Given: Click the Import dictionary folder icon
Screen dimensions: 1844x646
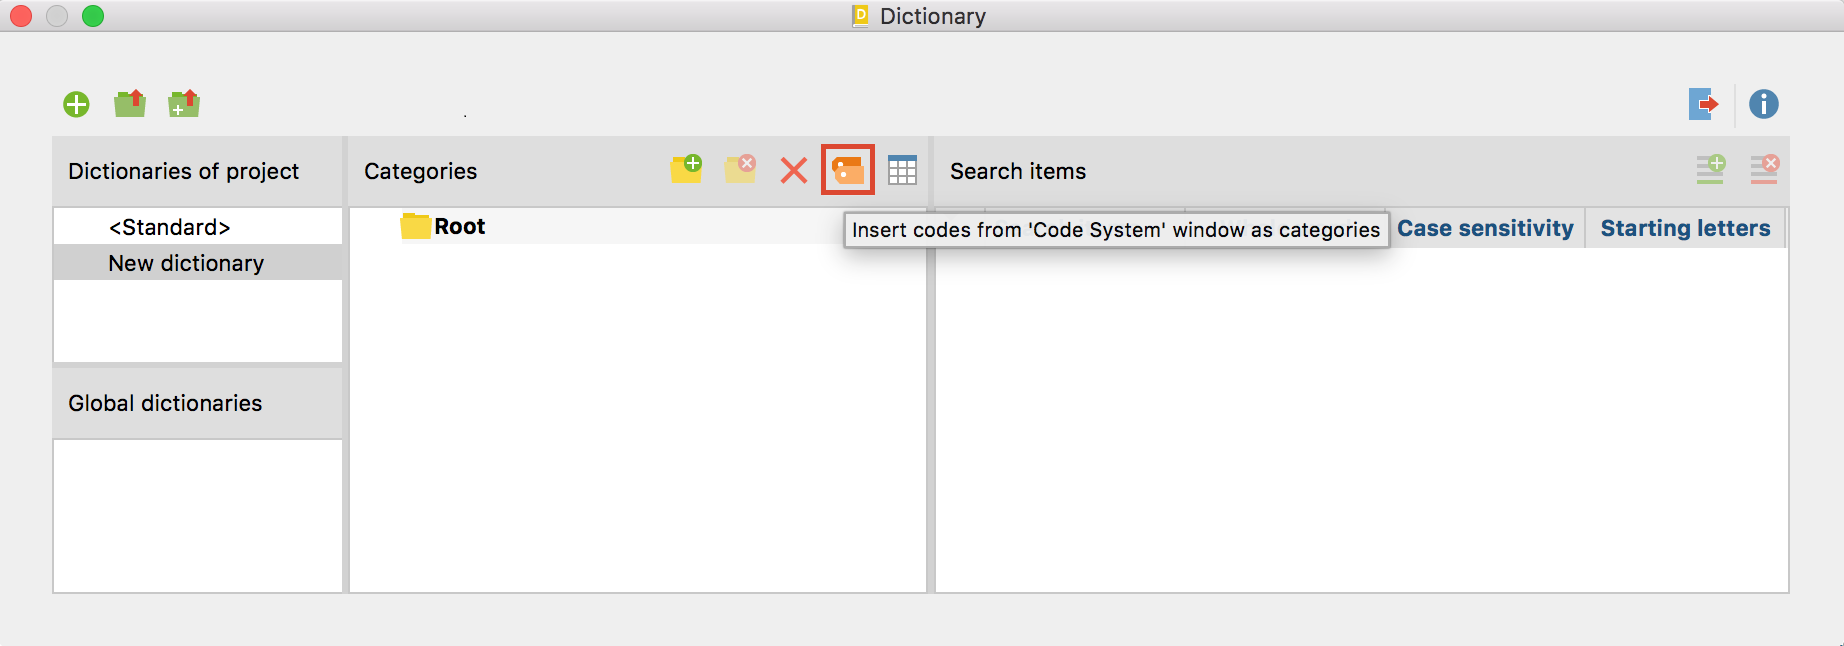Looking at the screenshot, I should [x=130, y=103].
